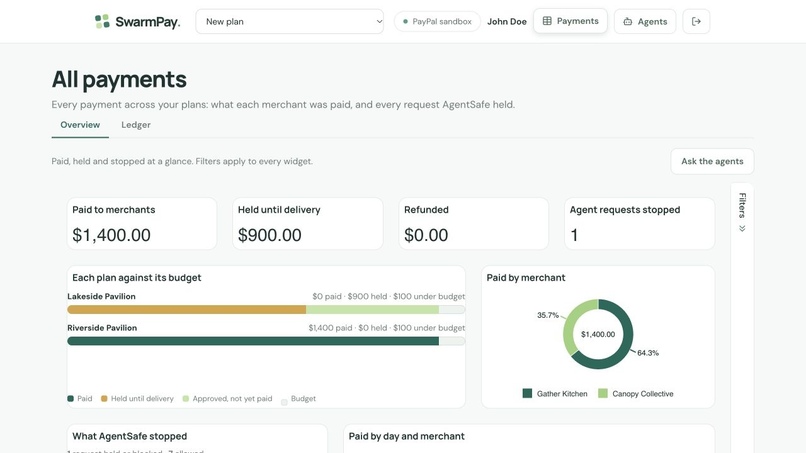Click the John Doe user name
This screenshot has height=453, width=806.
point(507,22)
